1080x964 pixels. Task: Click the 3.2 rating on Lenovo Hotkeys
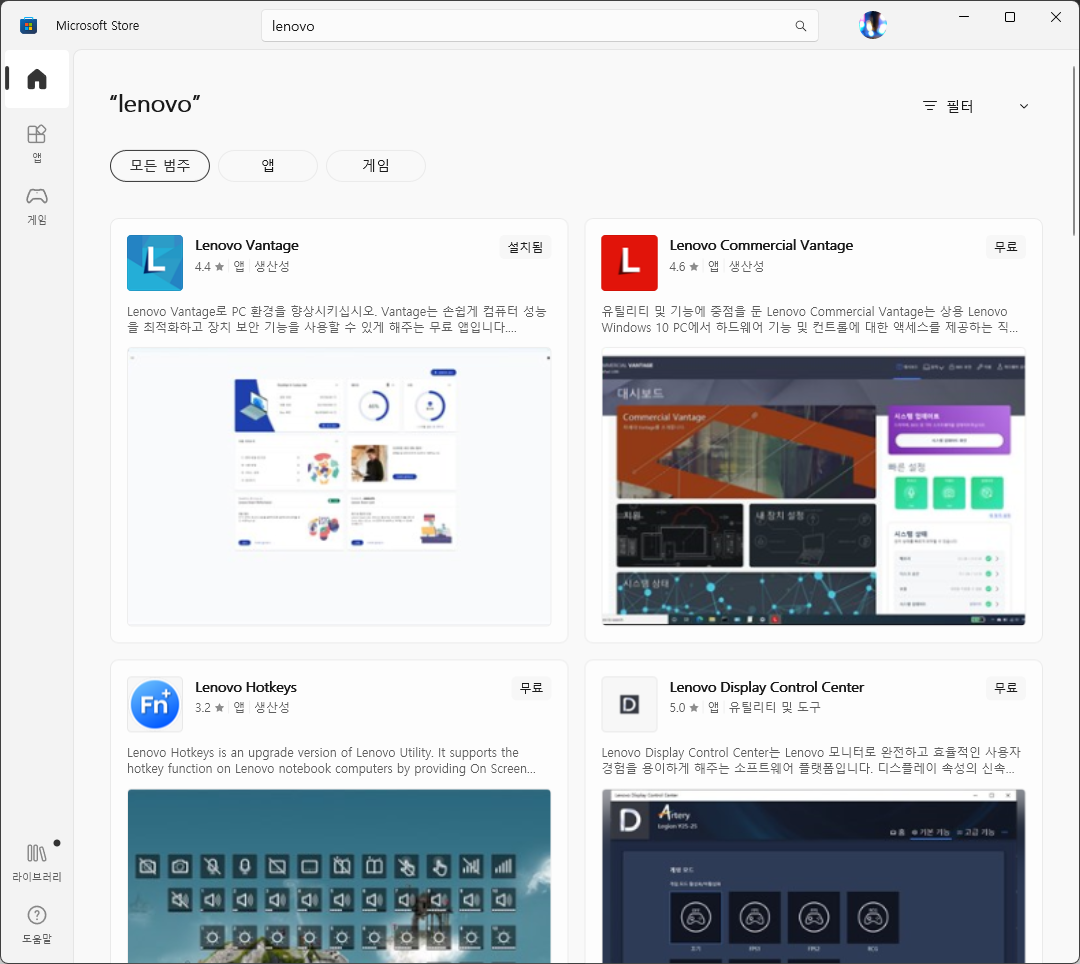pos(209,708)
